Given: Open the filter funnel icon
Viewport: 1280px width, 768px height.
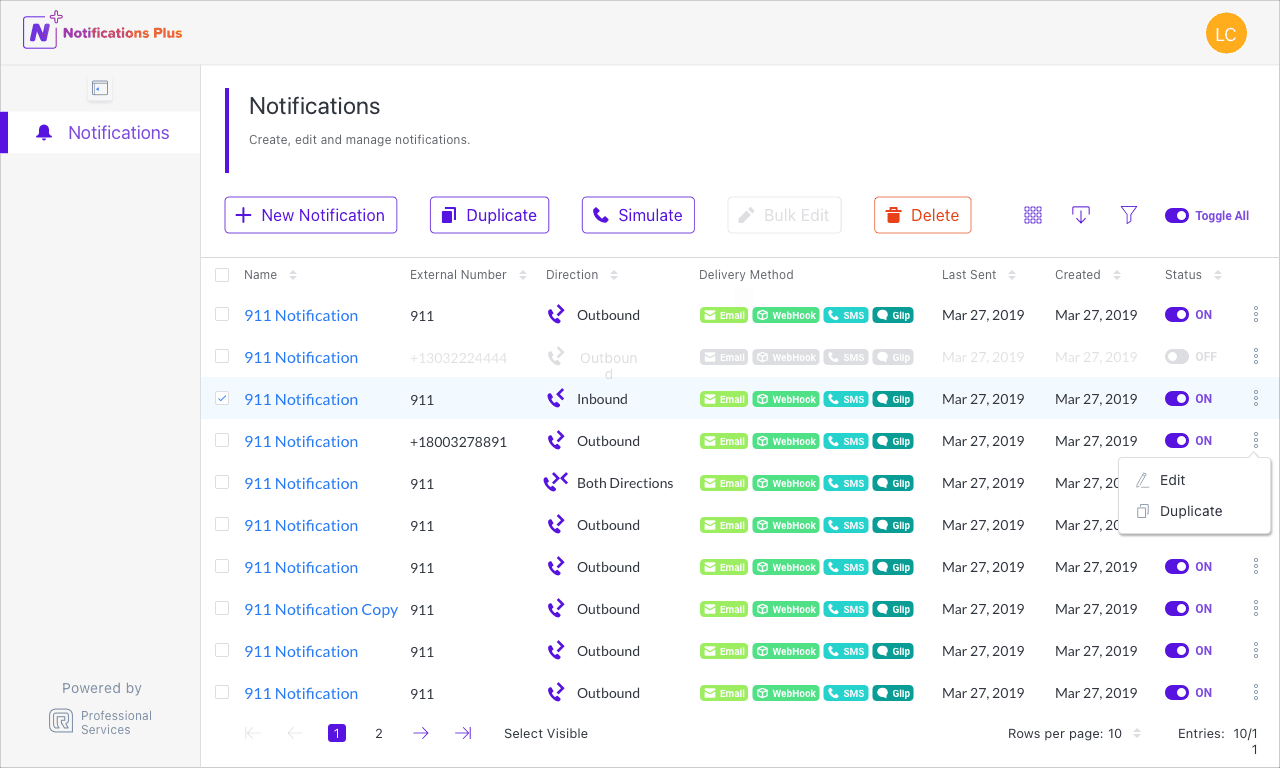Looking at the screenshot, I should (x=1129, y=215).
